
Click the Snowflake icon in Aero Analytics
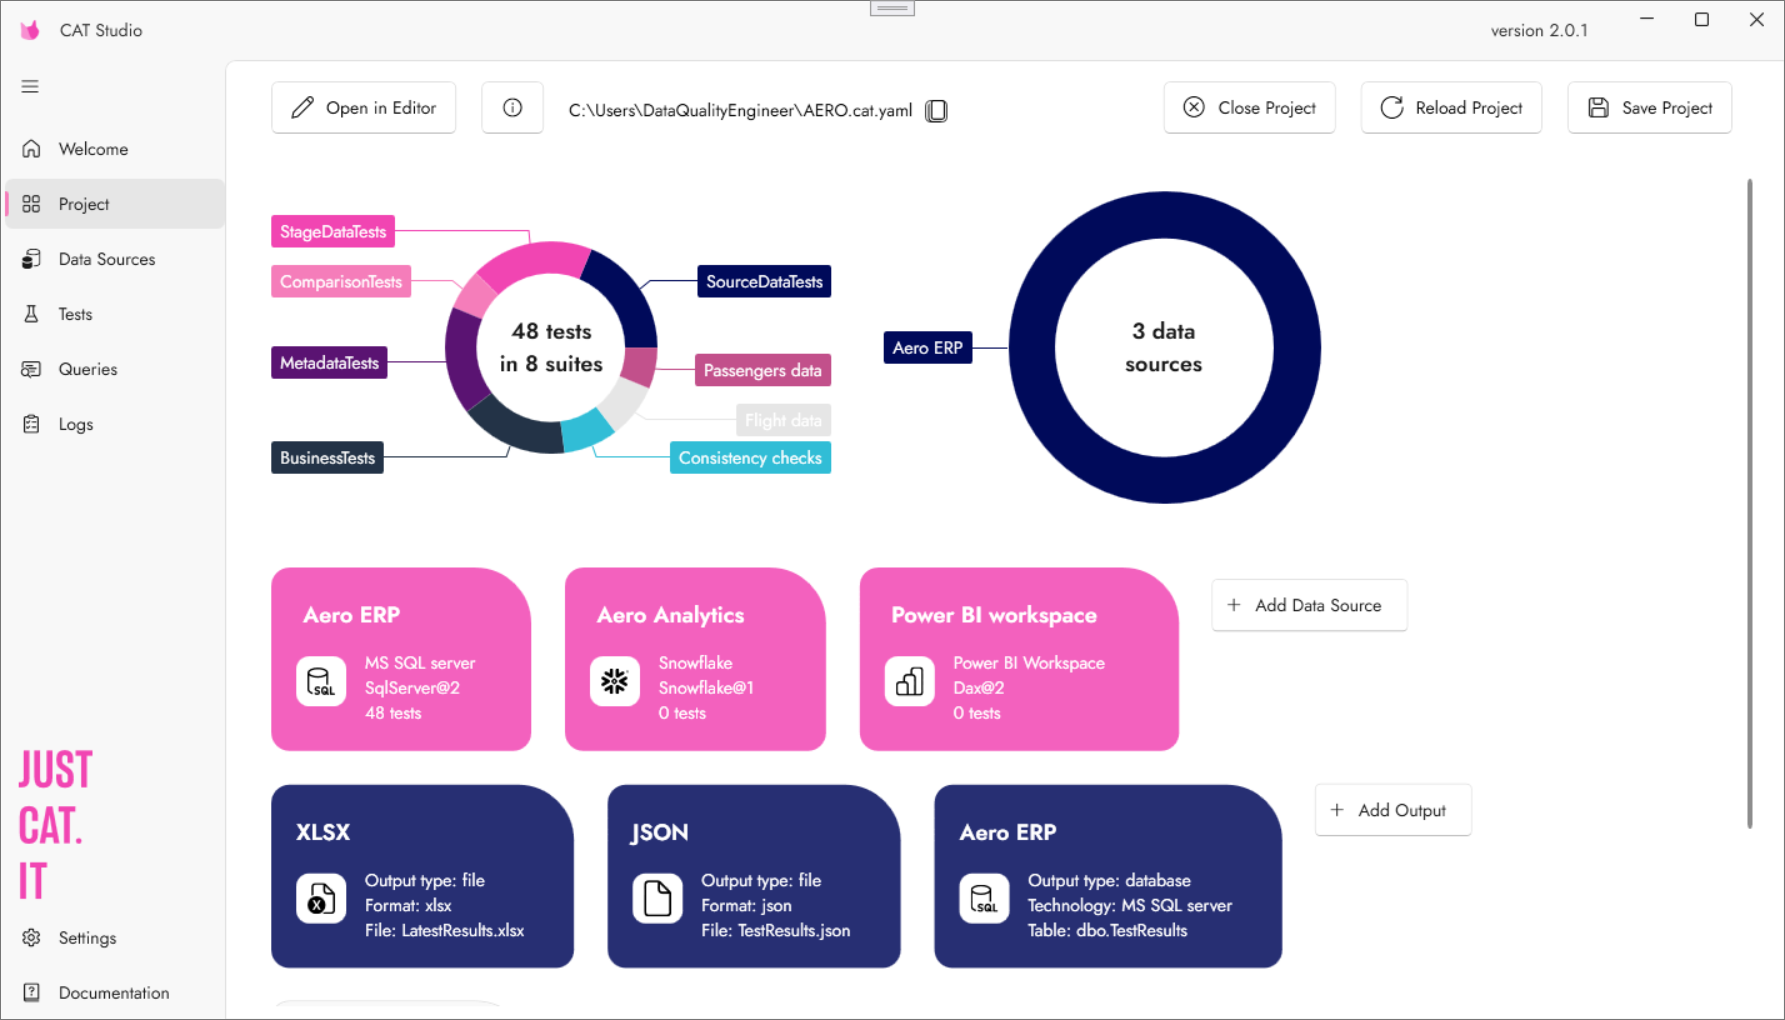pyautogui.click(x=614, y=682)
